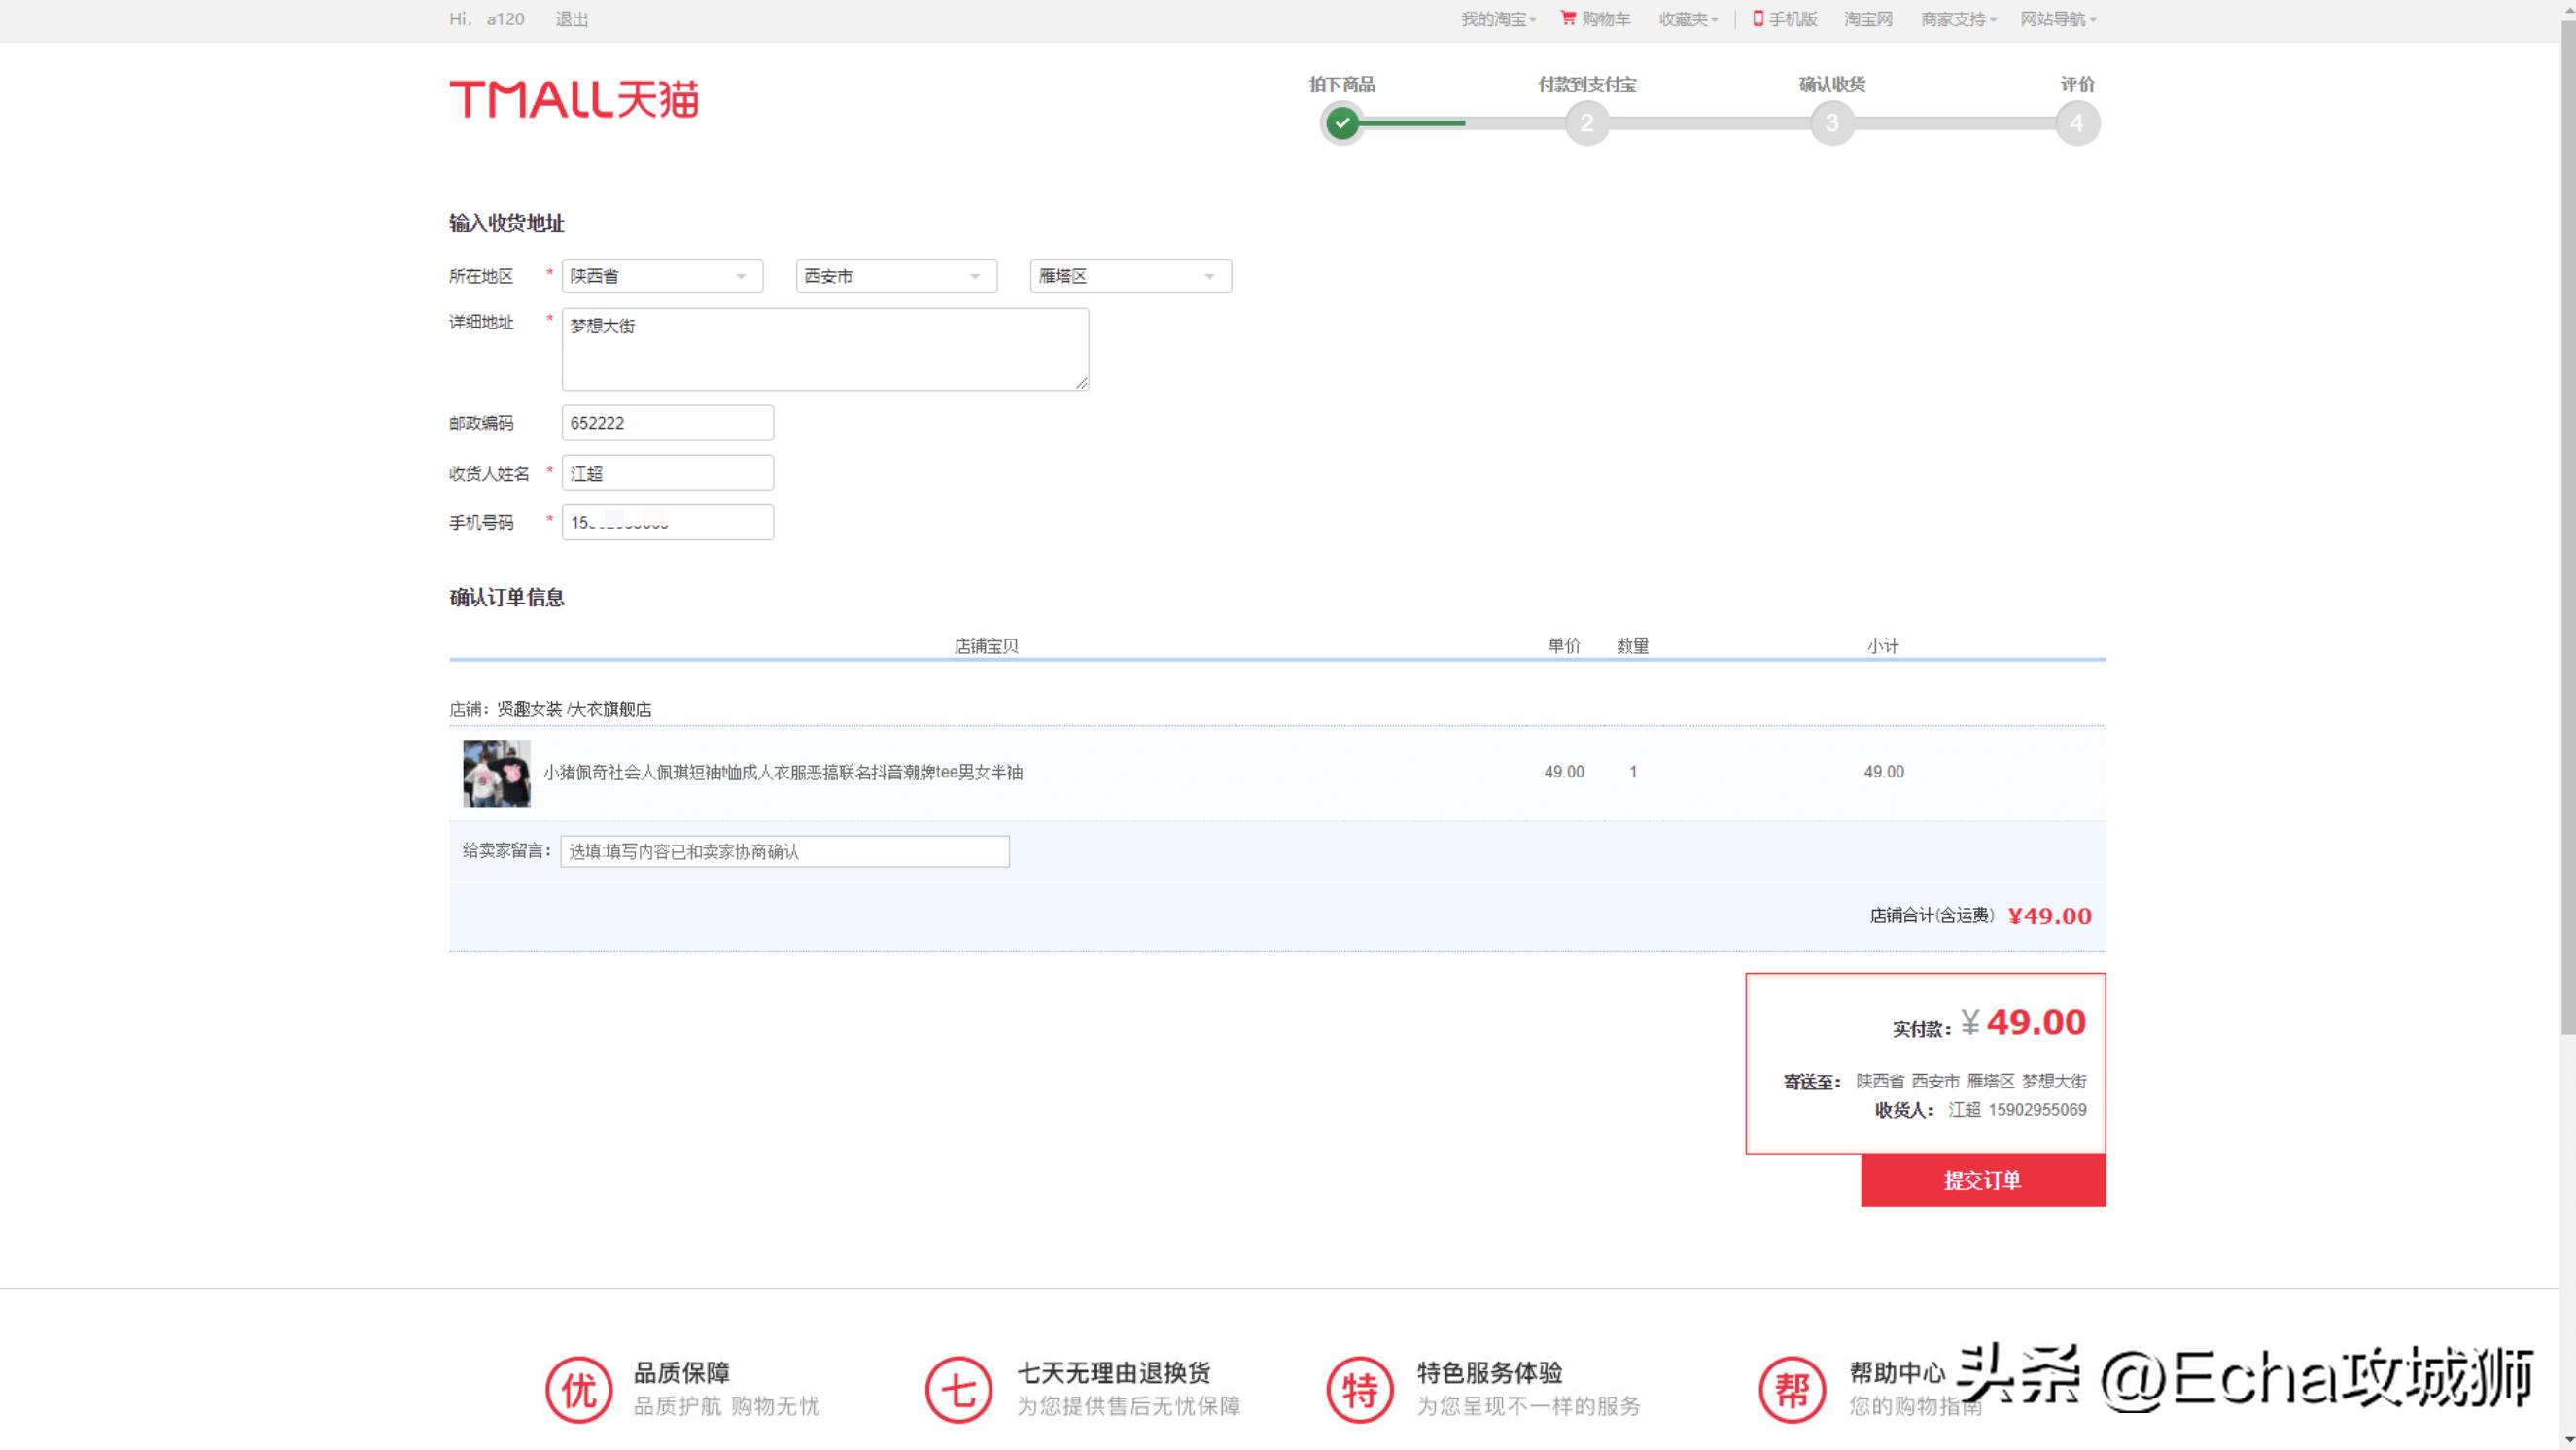The width and height of the screenshot is (2576, 1450).
Task: Click the TMALL天猫 logo
Action: pyautogui.click(x=577, y=99)
